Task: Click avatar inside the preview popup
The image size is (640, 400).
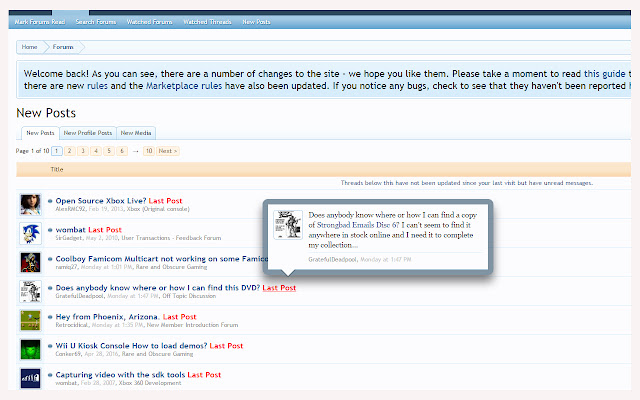Action: (288, 225)
